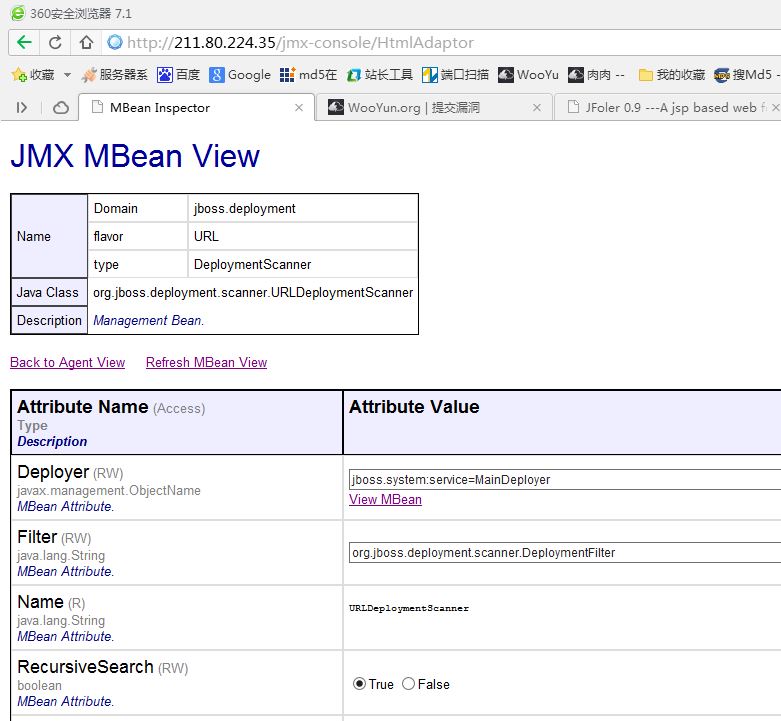Screen dimensions: 781x721
Task: Set RecursiveSearch to False
Action: 408,684
